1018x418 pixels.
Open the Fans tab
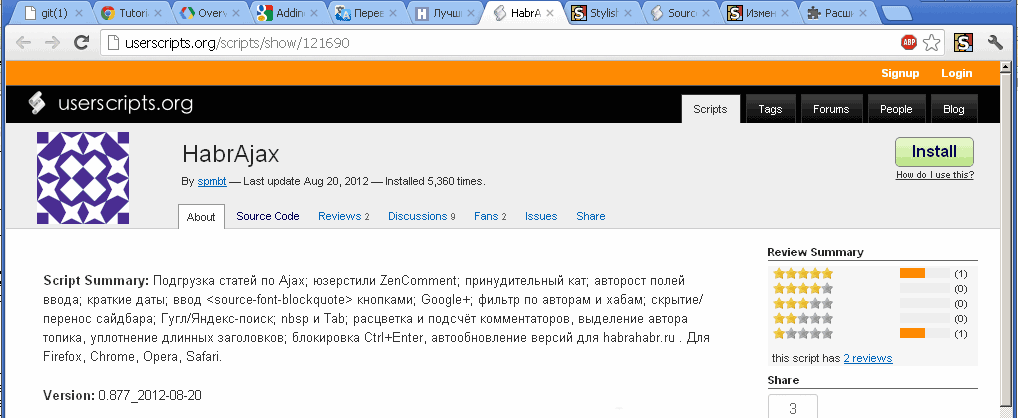(490, 216)
